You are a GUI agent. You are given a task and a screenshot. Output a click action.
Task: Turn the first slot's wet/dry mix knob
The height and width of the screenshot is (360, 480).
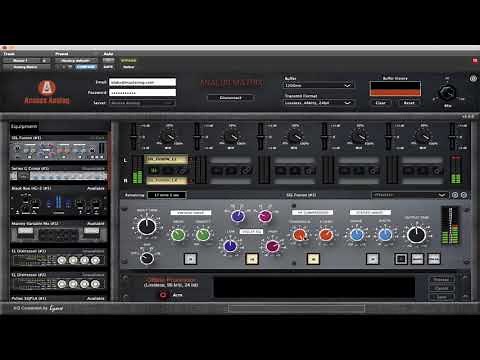click(168, 136)
